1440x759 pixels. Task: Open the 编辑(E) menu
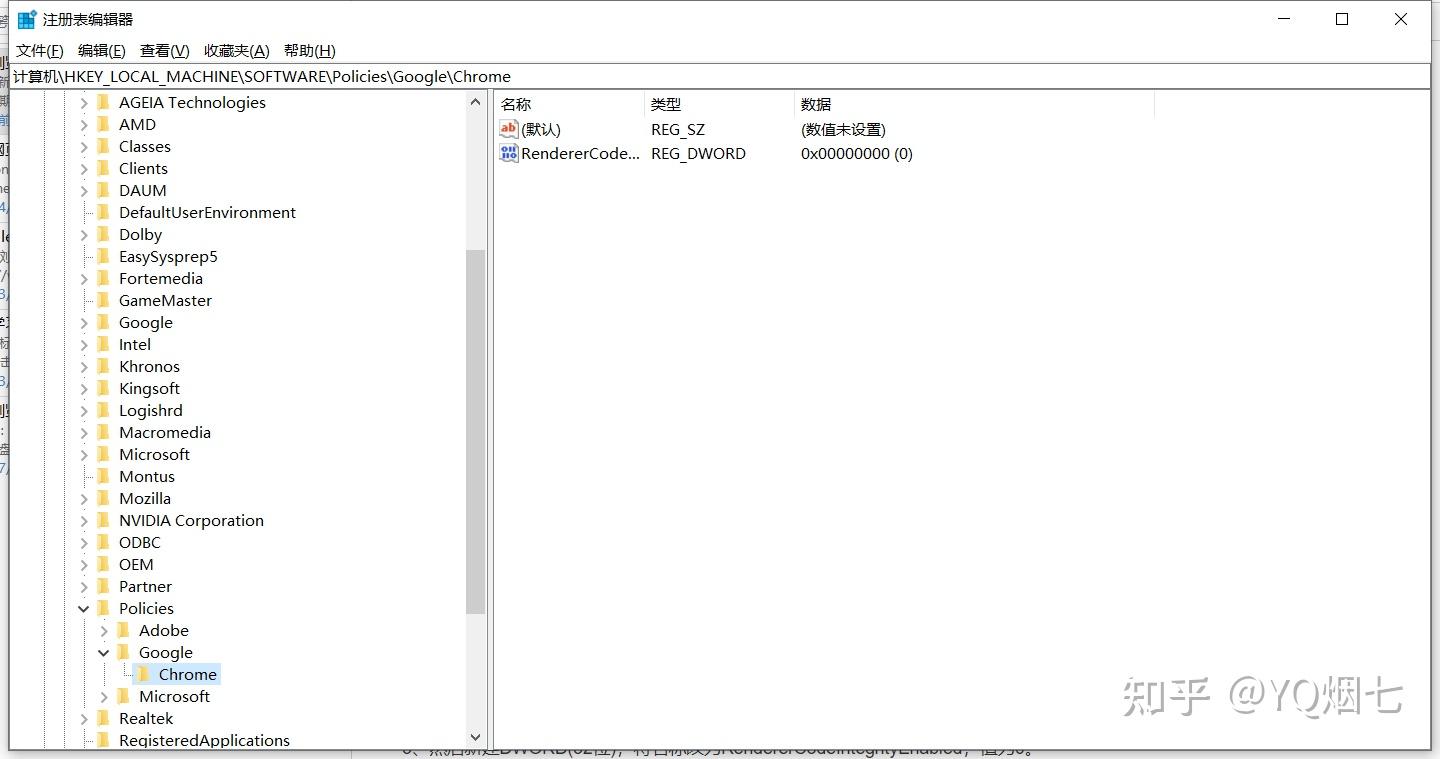coord(102,51)
